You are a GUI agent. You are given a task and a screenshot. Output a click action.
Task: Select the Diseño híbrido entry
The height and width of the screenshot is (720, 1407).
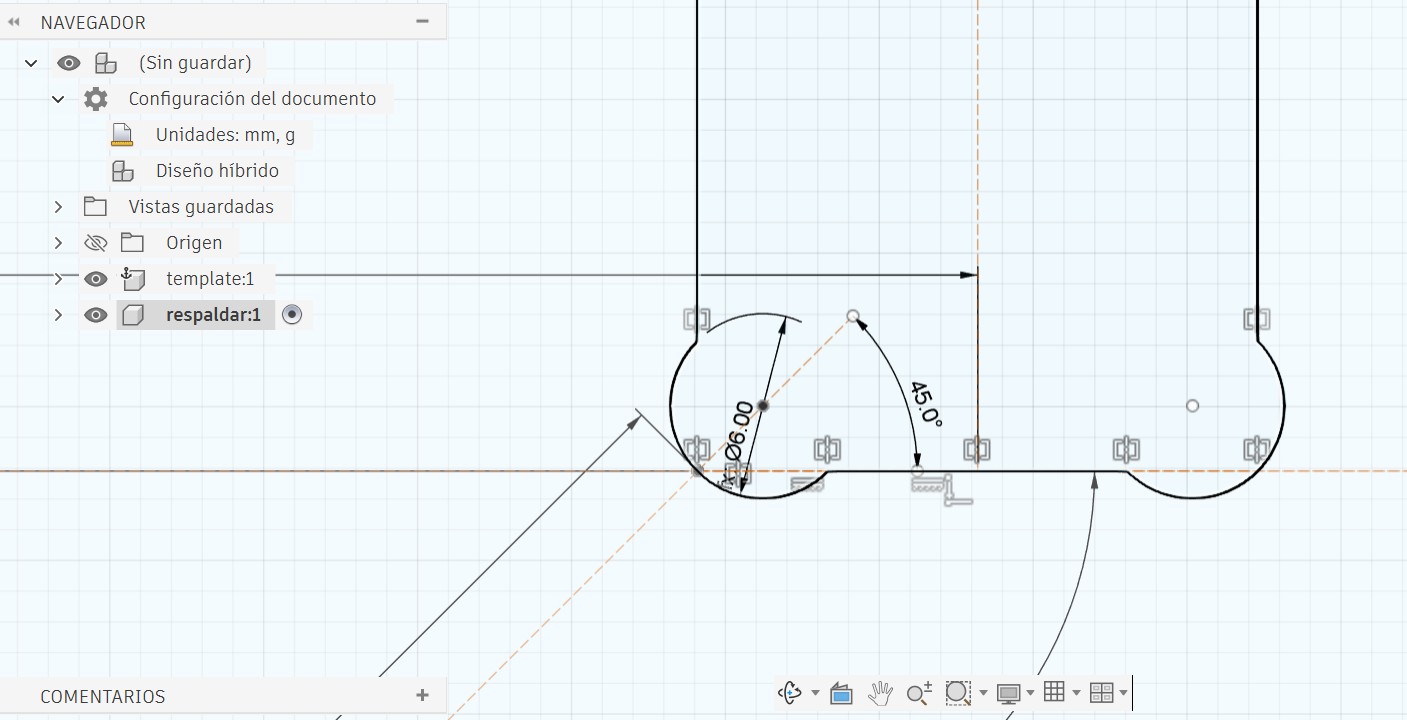217,171
